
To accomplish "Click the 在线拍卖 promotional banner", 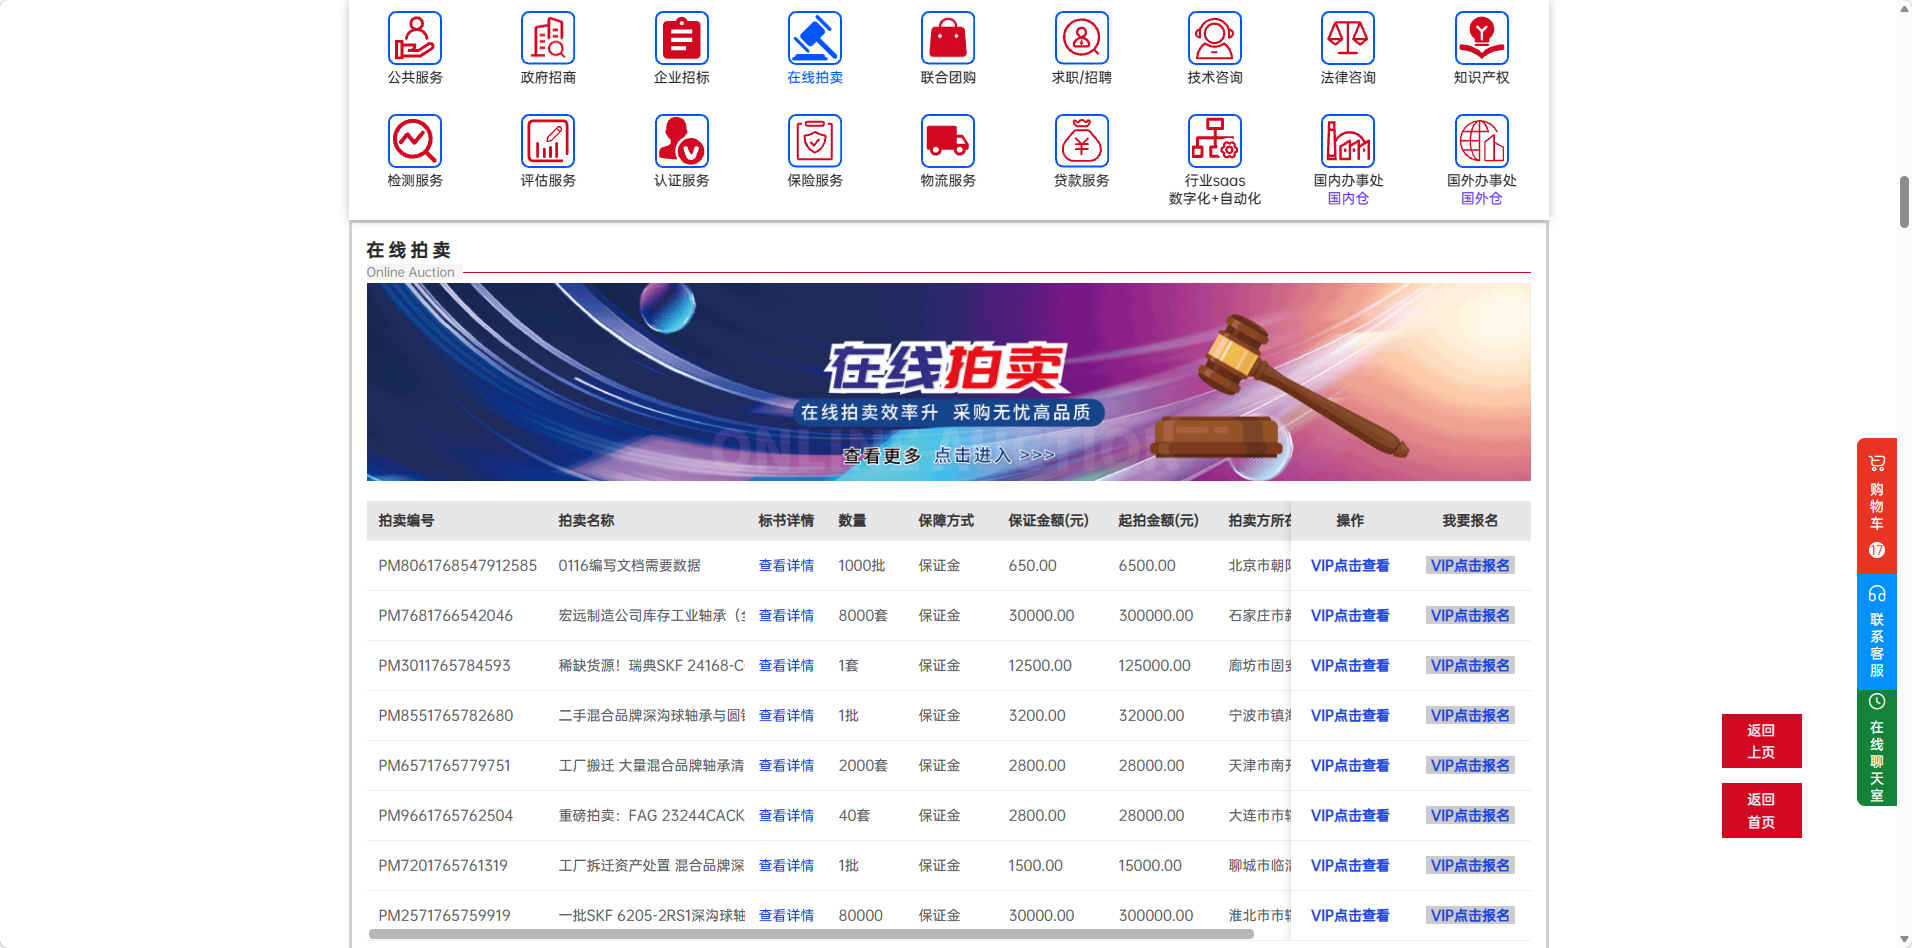I will (947, 382).
